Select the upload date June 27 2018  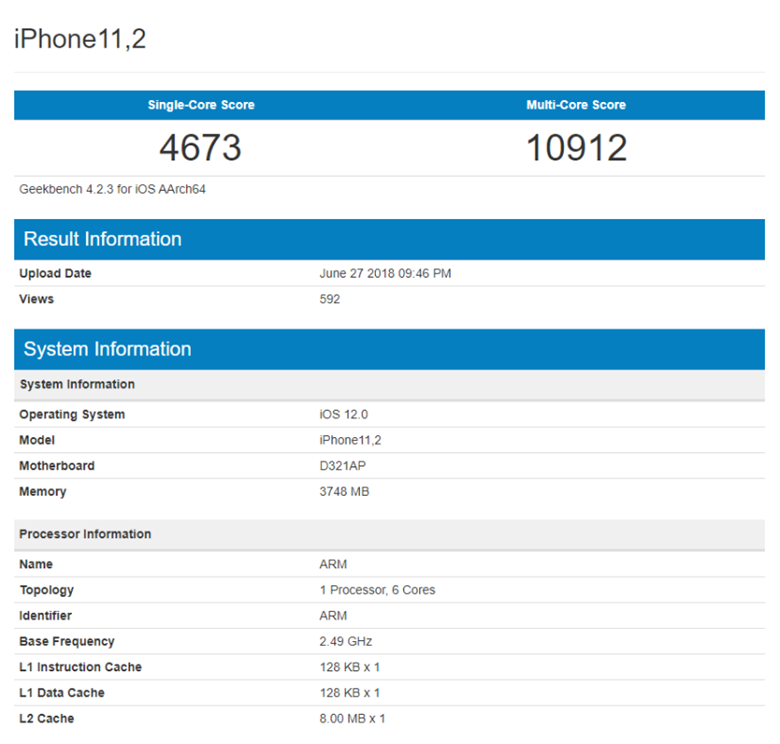click(x=385, y=273)
